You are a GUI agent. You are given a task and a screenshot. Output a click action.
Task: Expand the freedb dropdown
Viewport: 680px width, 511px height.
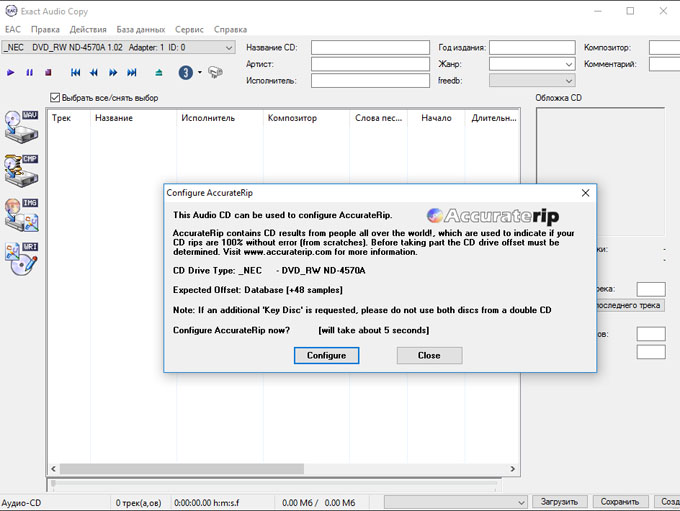coord(568,81)
